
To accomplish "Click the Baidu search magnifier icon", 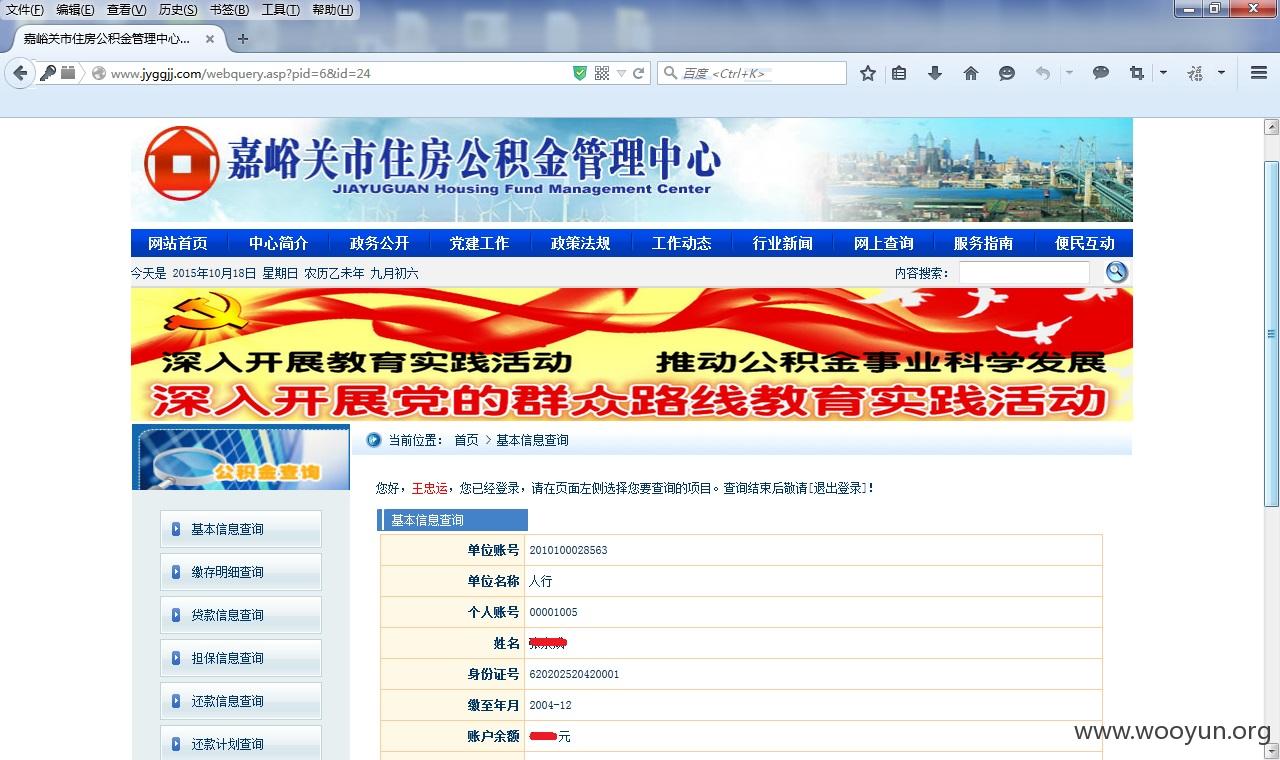I will coord(669,73).
